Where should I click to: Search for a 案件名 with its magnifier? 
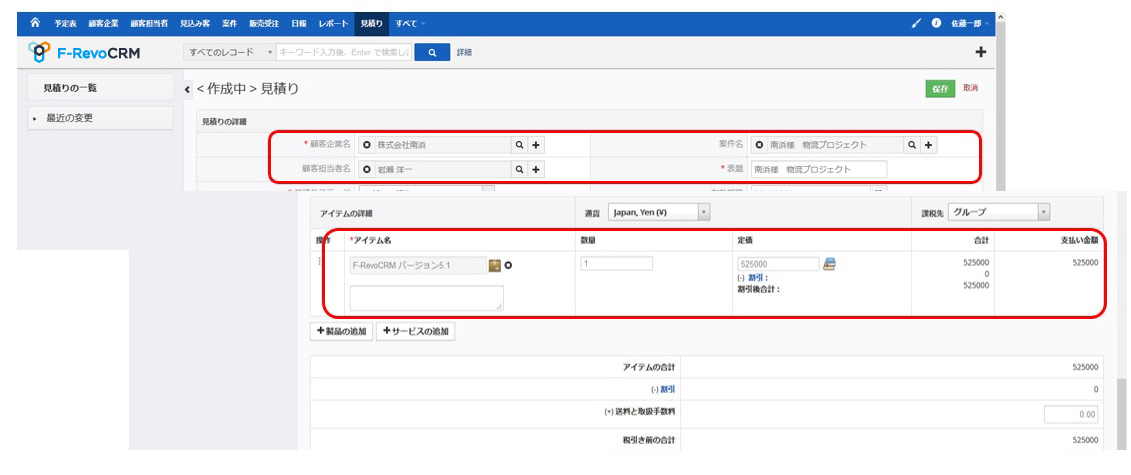click(912, 145)
